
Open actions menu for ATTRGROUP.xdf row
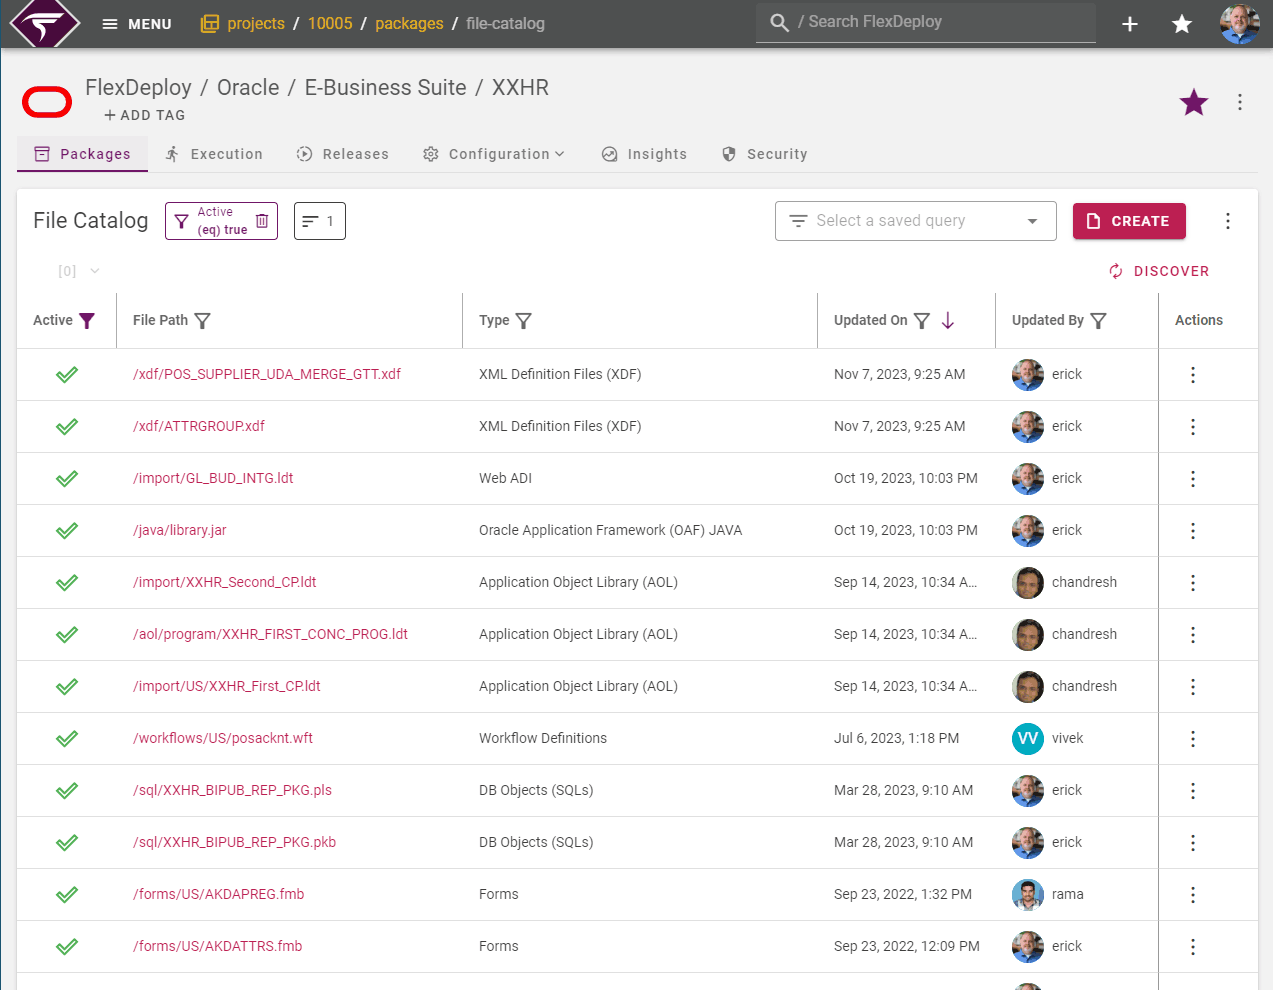coord(1193,427)
